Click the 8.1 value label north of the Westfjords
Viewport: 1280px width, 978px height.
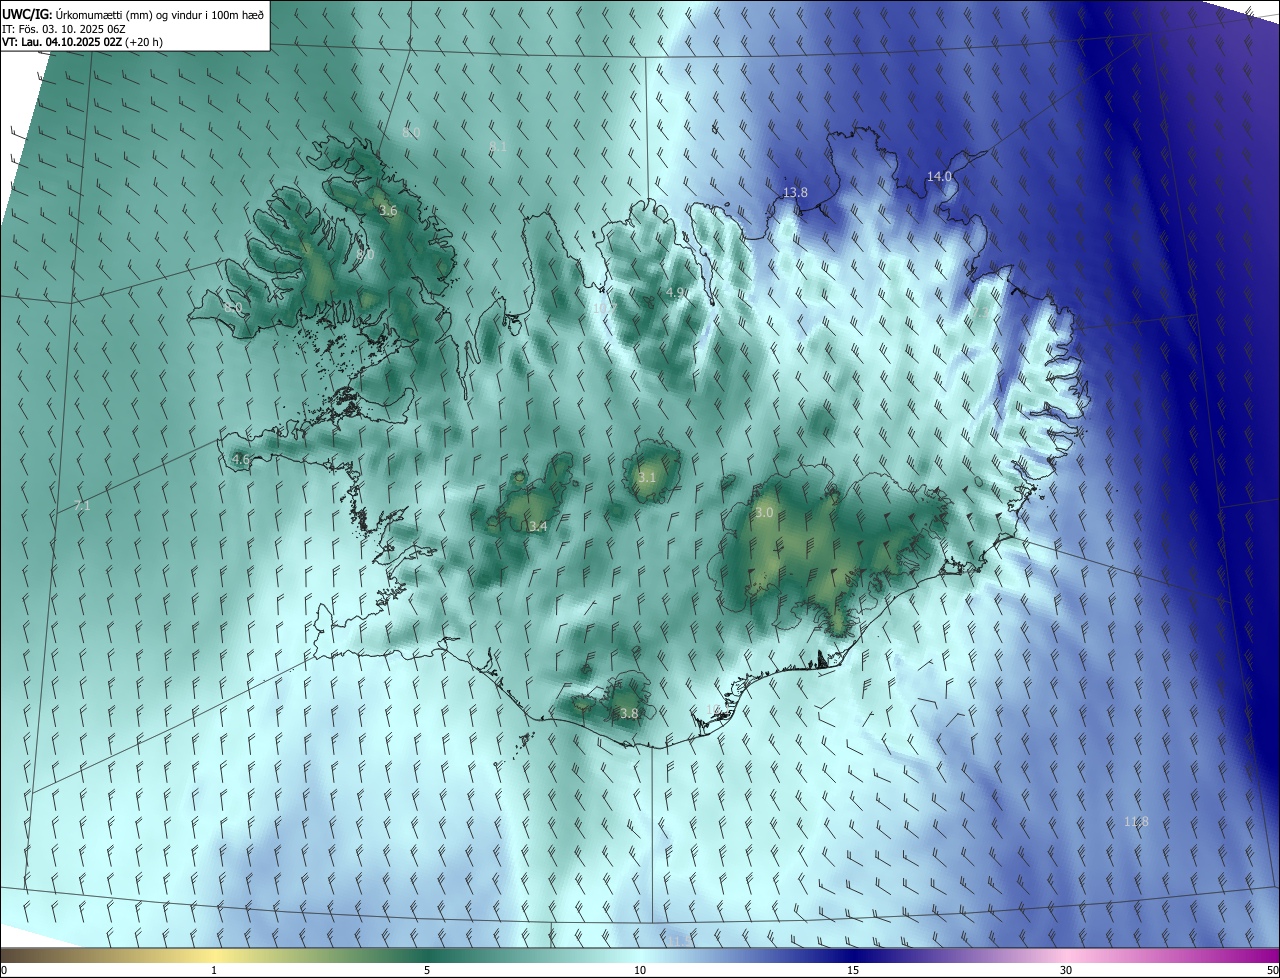point(497,147)
